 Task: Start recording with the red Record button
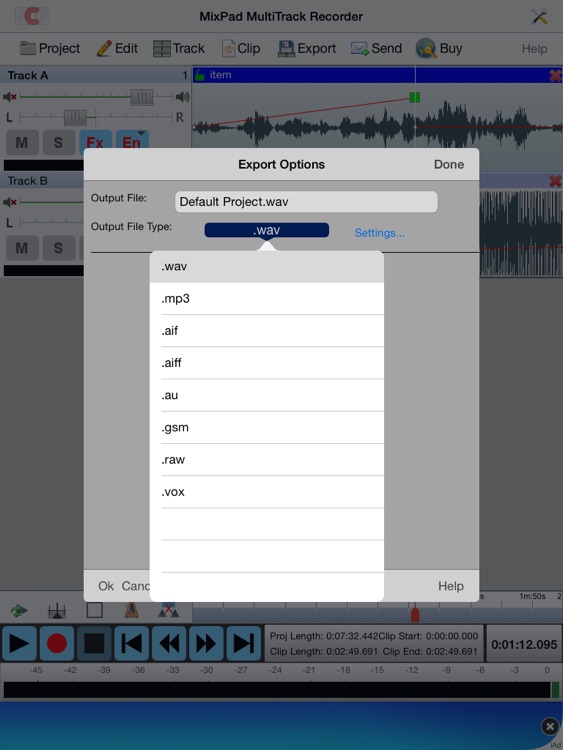(x=57, y=643)
